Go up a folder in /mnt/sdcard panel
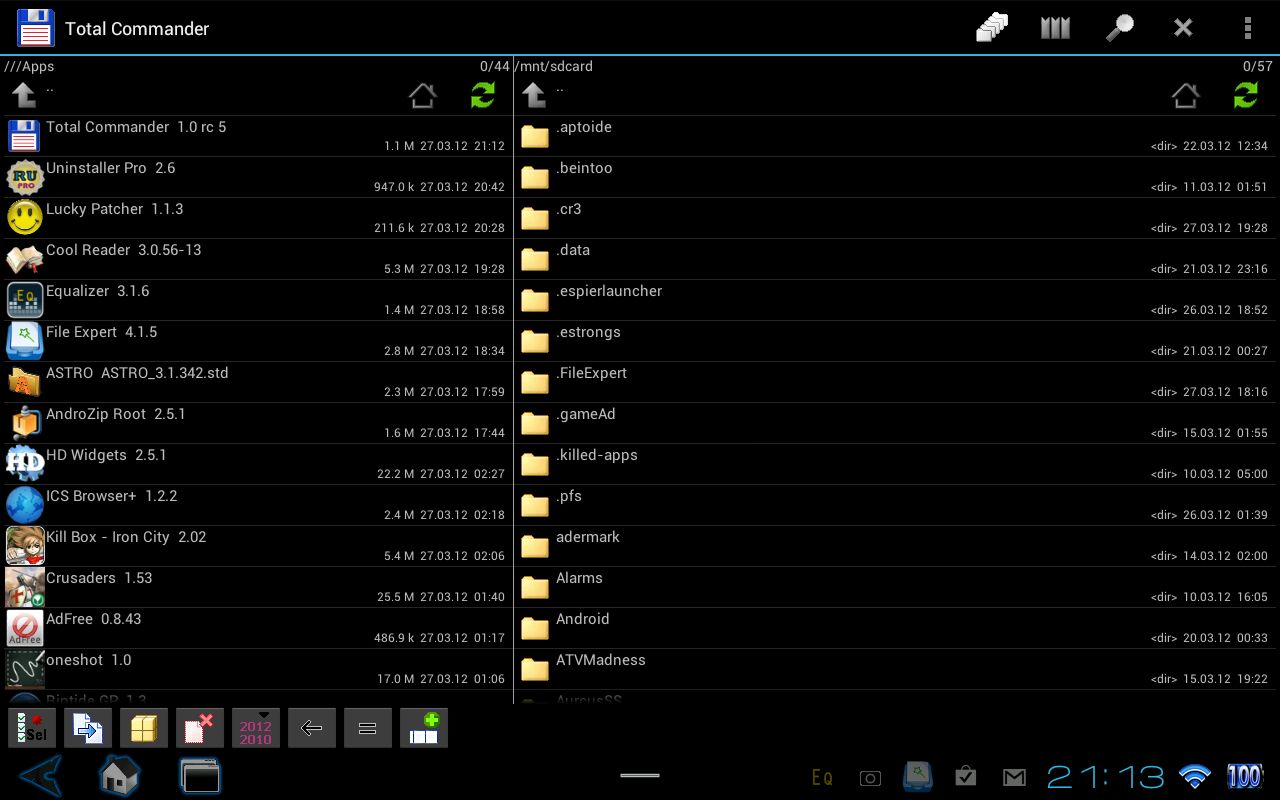 coord(534,95)
